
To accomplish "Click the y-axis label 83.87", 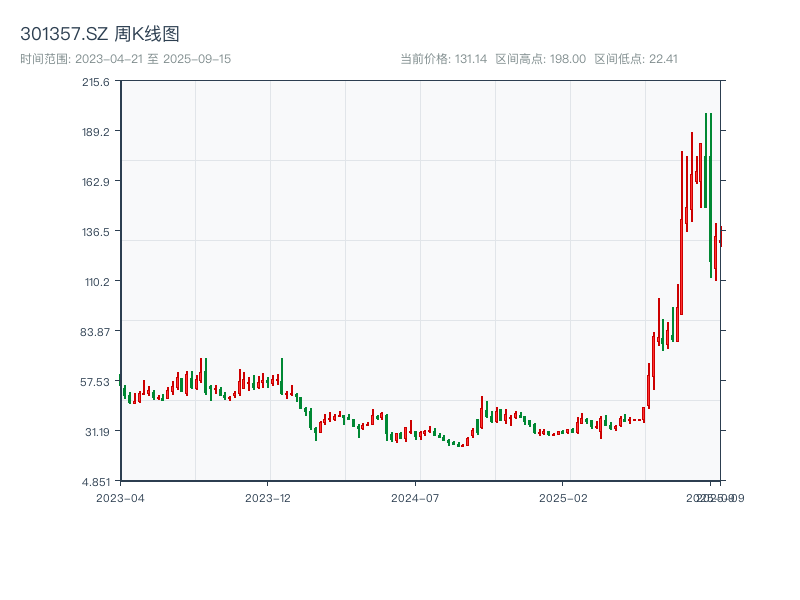I will pyautogui.click(x=95, y=332).
